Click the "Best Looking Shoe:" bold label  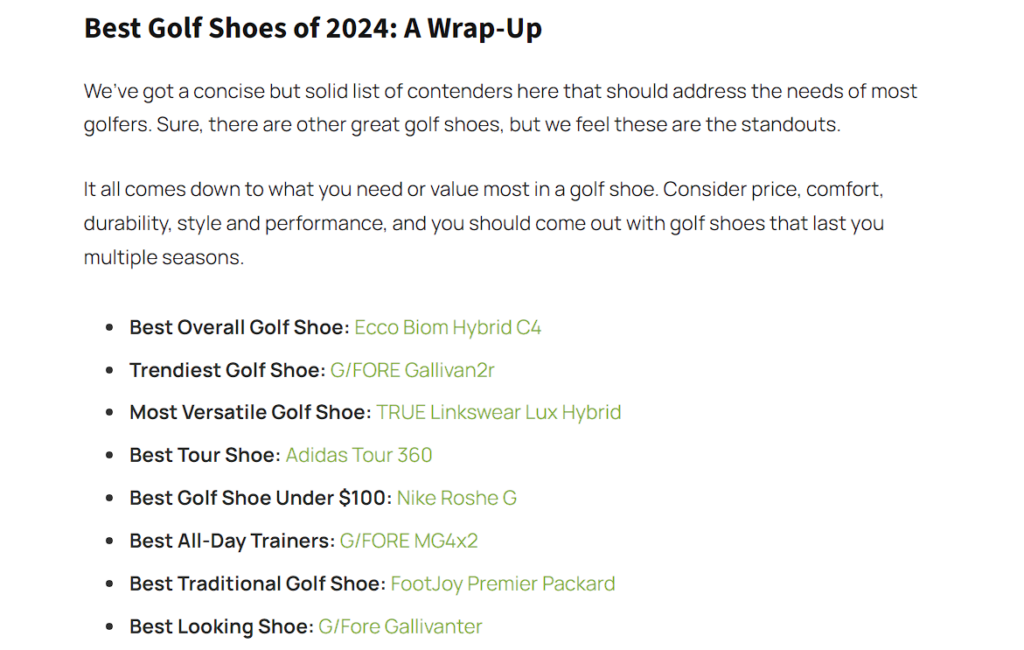[x=221, y=626]
